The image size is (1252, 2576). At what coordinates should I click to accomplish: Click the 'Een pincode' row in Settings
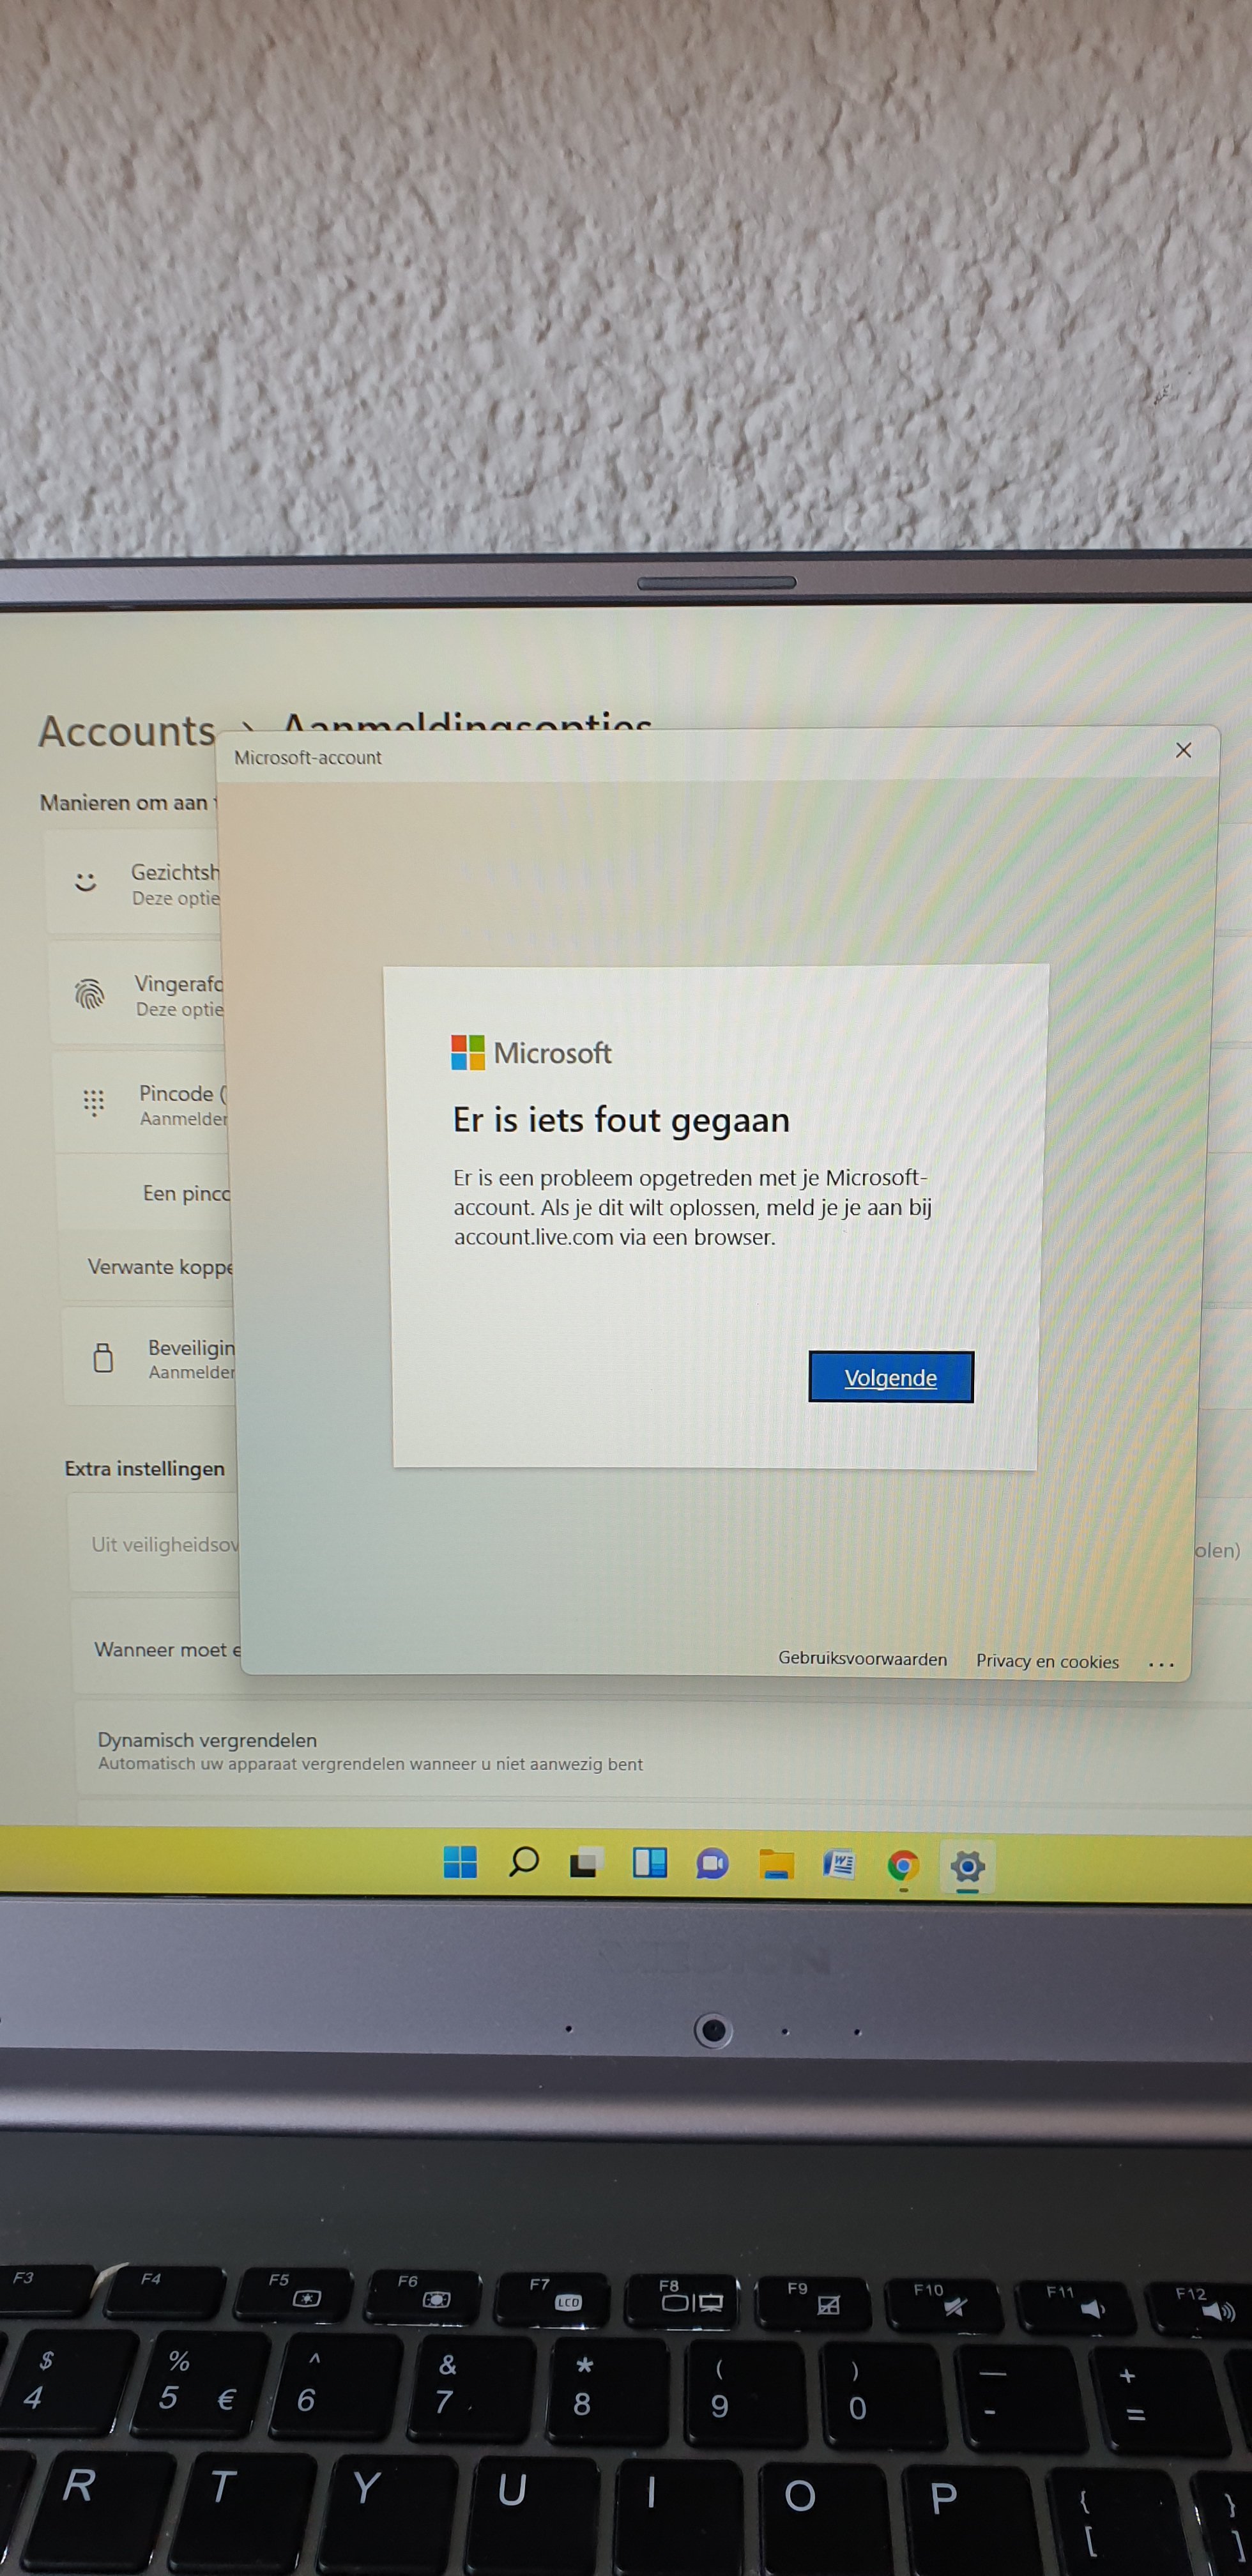tap(144, 1192)
